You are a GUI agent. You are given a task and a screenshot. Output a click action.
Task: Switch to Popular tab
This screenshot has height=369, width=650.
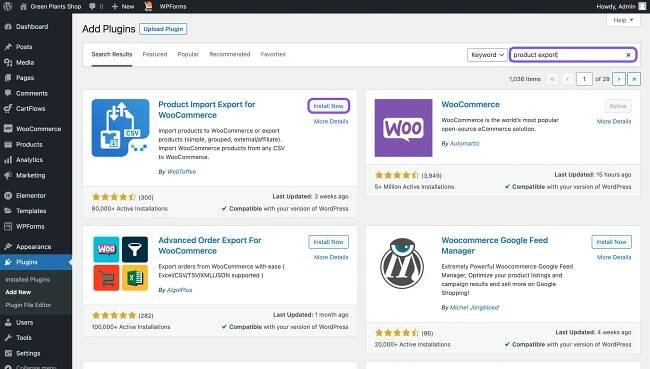188,54
